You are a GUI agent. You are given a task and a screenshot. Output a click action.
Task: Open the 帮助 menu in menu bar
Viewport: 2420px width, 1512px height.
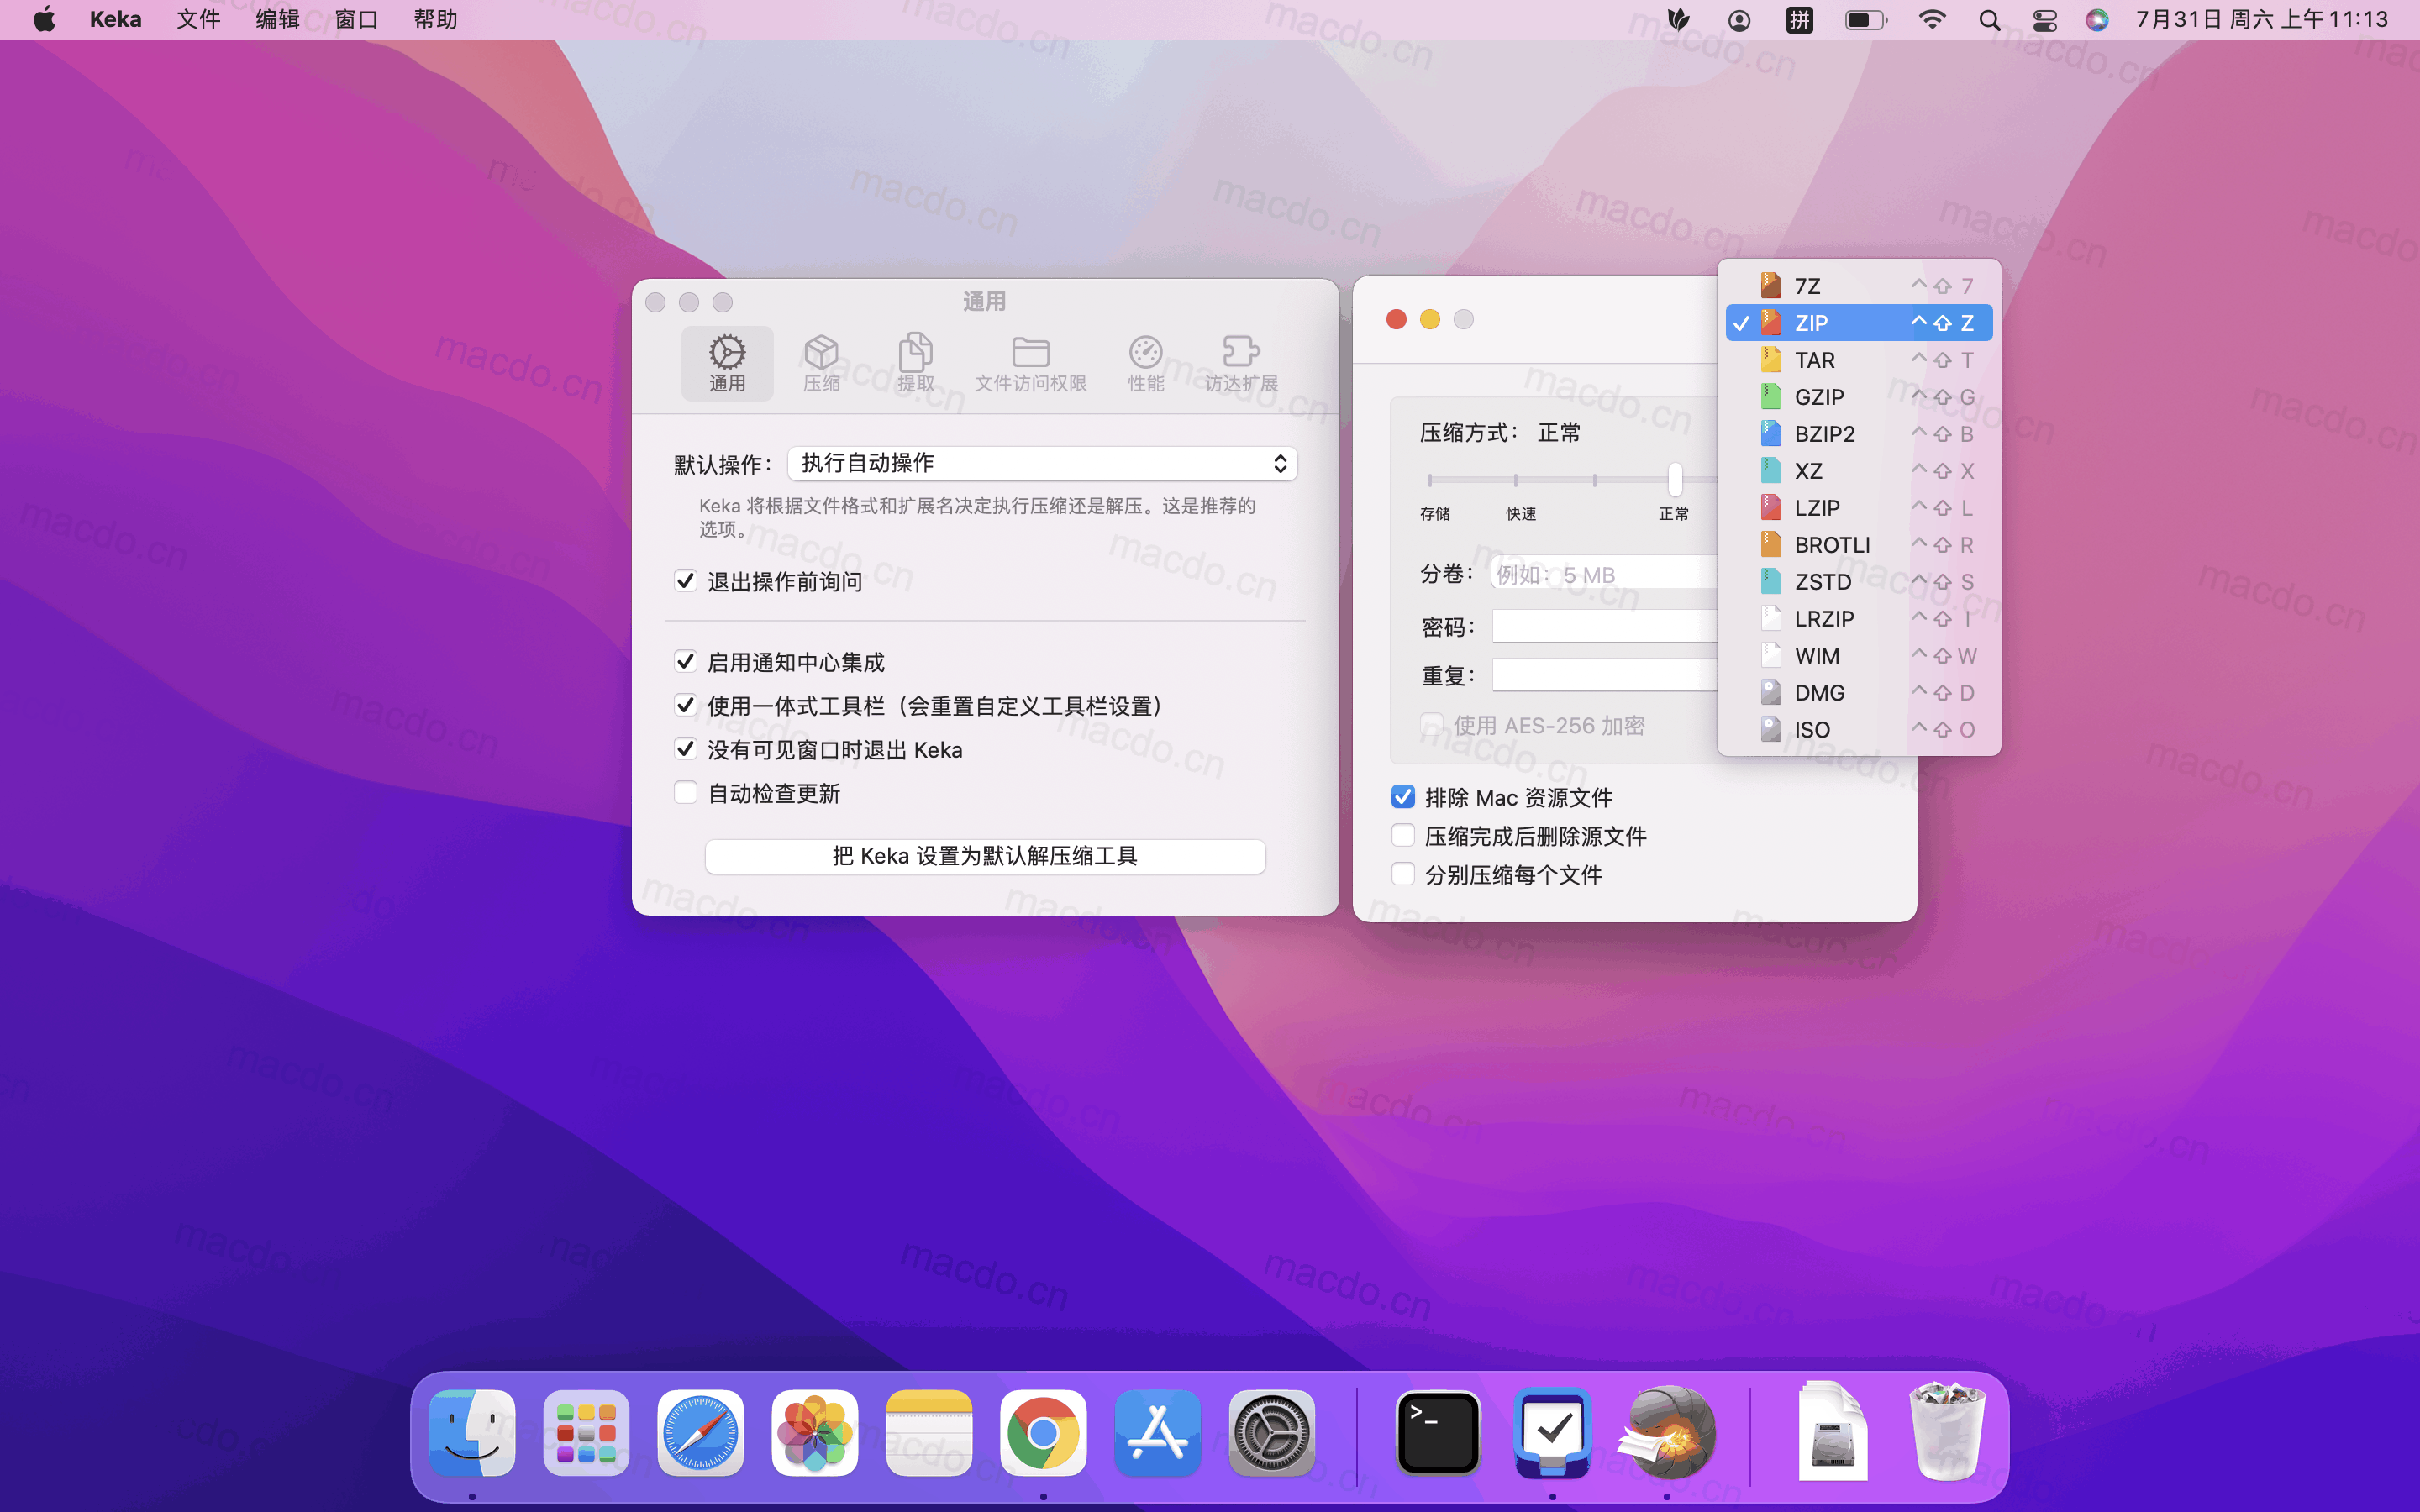pyautogui.click(x=435, y=20)
